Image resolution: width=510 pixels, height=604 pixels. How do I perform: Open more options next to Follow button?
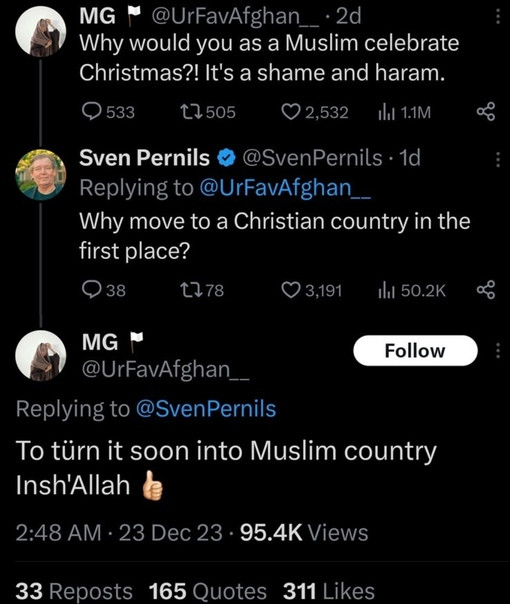pyautogui.click(x=498, y=351)
